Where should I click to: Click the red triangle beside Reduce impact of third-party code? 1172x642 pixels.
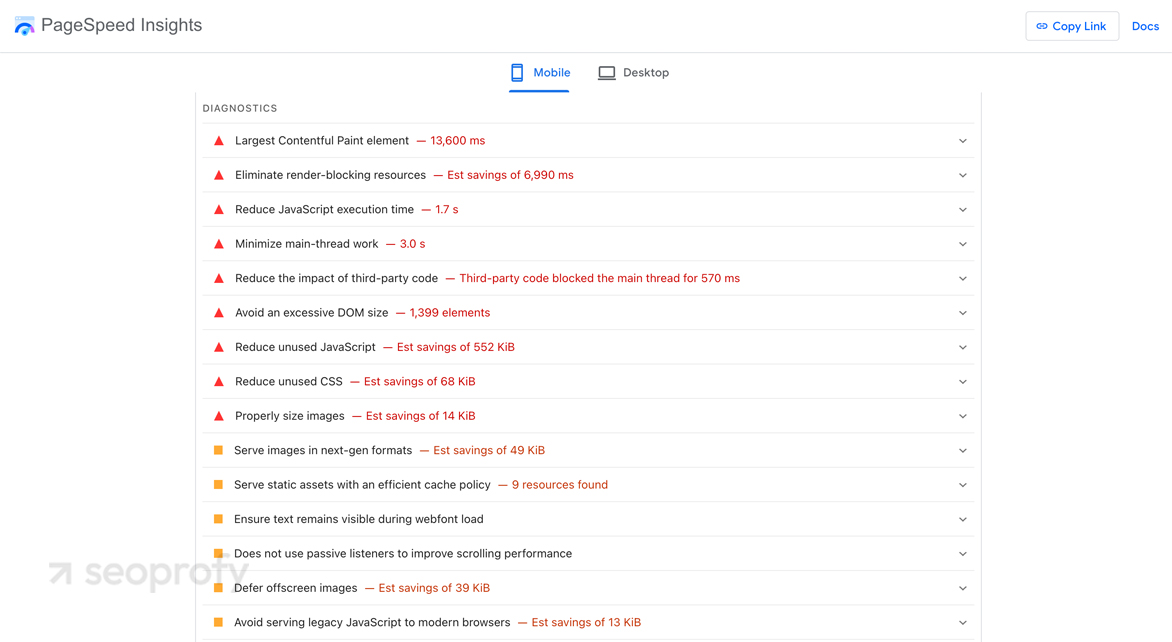[x=219, y=278]
